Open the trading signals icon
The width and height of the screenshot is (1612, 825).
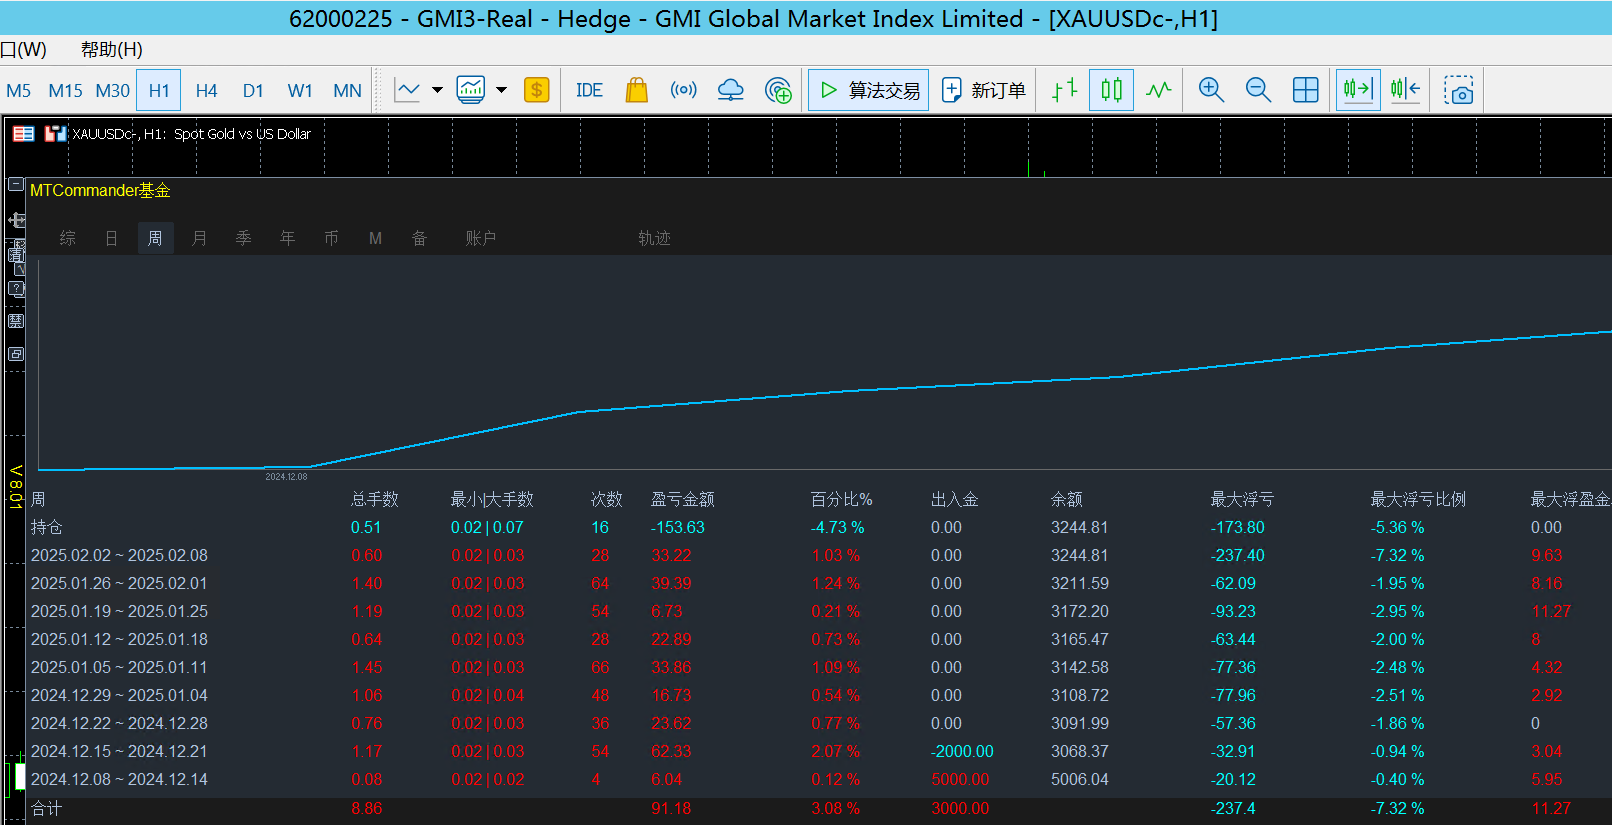[x=684, y=91]
